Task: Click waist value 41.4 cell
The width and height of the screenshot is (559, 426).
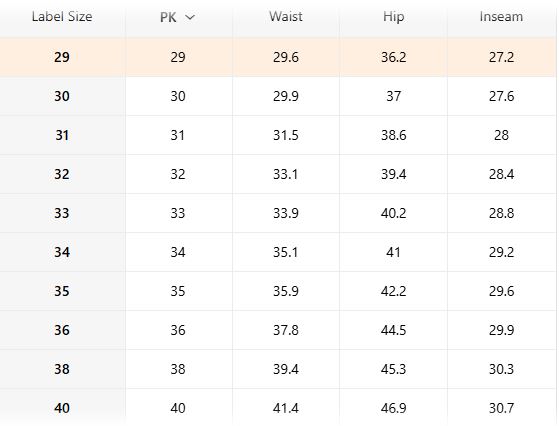Action: click(x=286, y=407)
